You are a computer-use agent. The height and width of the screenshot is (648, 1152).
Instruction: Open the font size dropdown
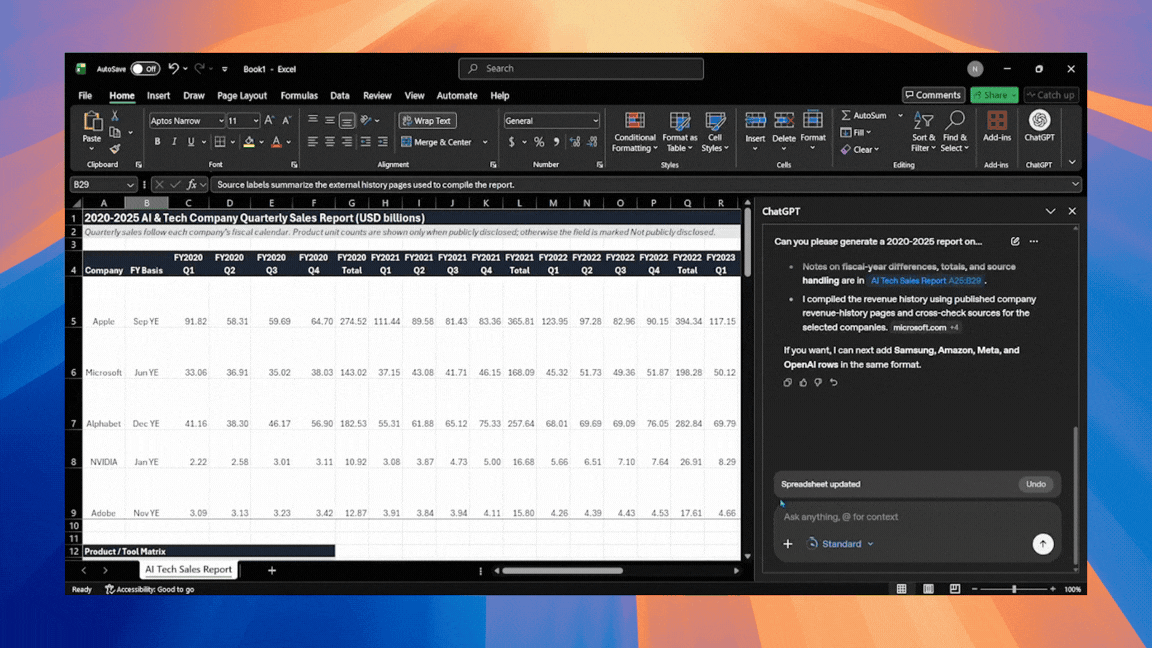(x=256, y=120)
